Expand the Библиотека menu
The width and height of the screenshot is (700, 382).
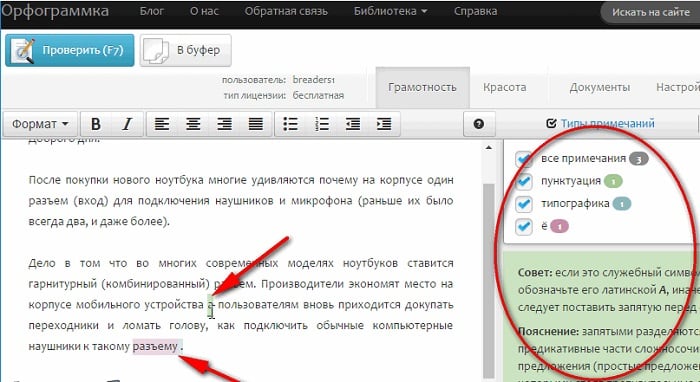[x=390, y=11]
